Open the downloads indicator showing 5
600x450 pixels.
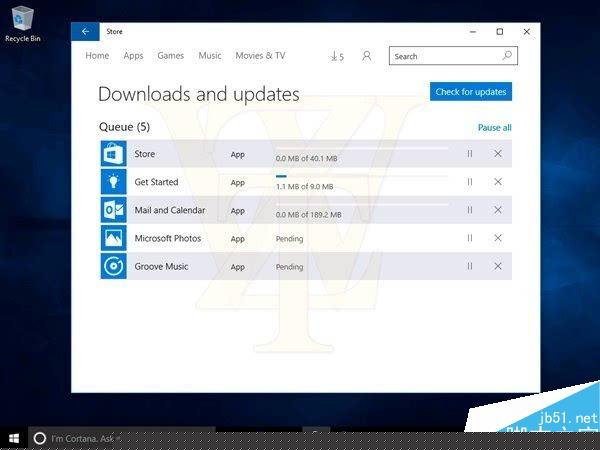point(337,57)
